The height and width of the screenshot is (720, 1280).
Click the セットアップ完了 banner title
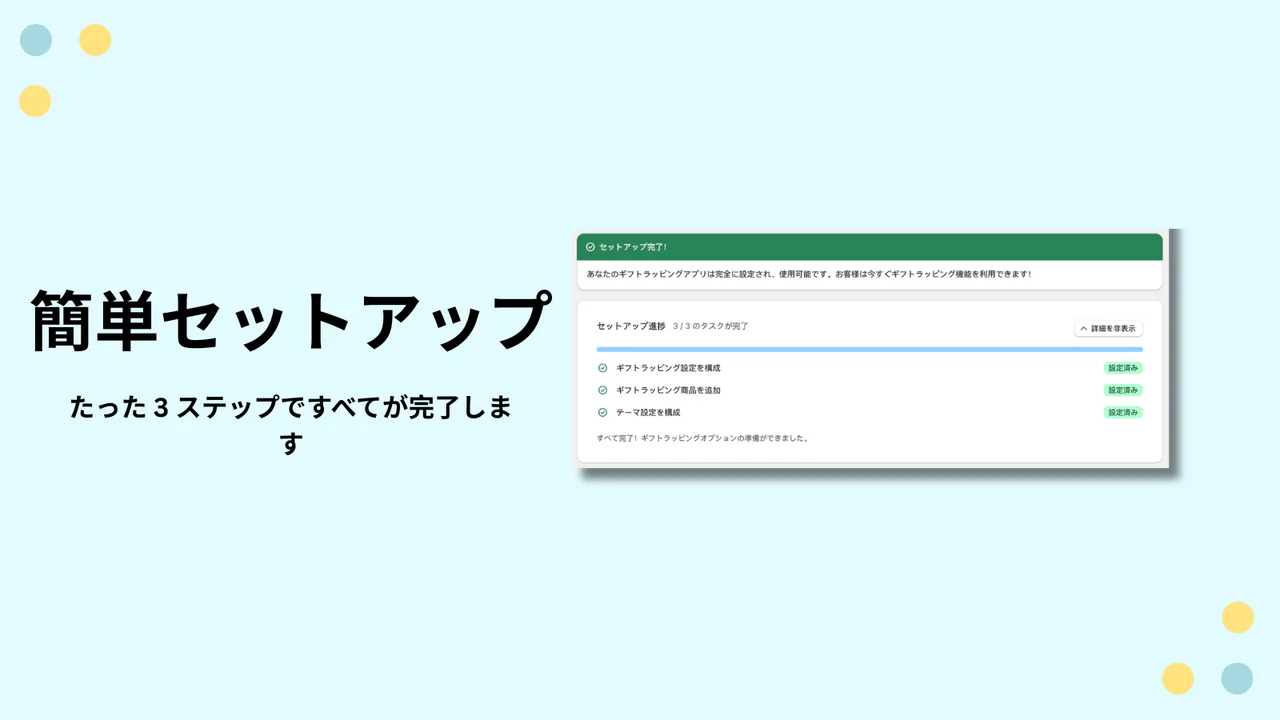coord(630,246)
